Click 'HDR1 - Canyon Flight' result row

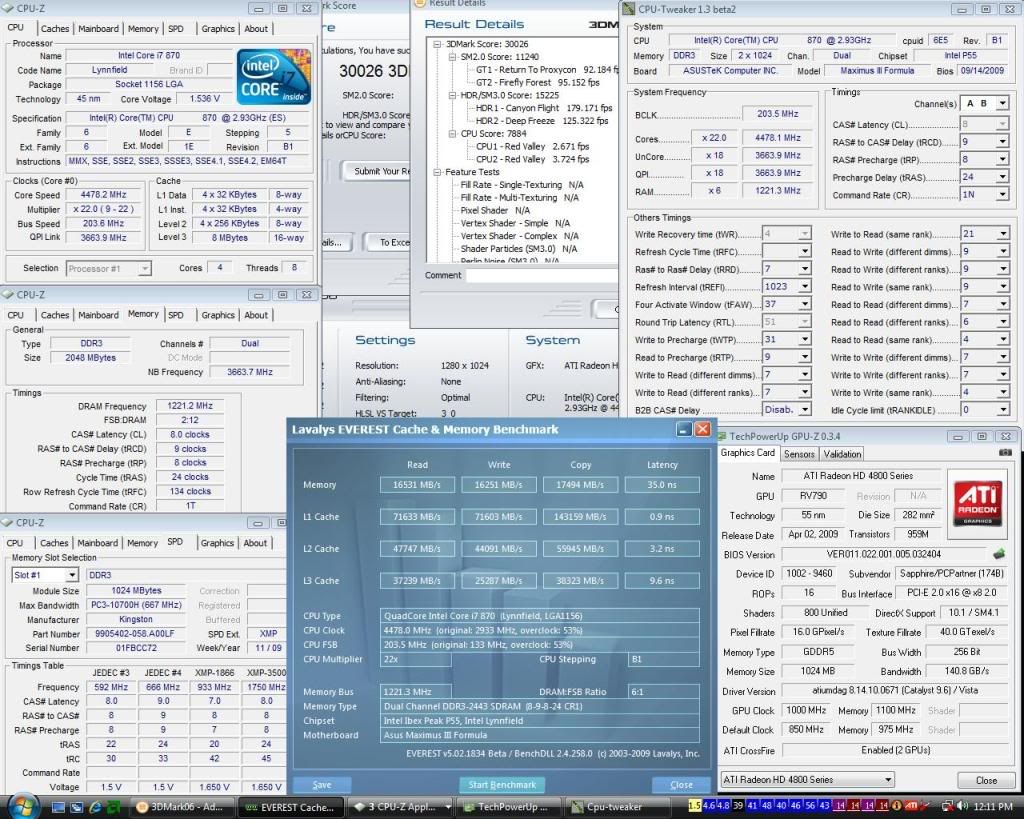point(544,108)
